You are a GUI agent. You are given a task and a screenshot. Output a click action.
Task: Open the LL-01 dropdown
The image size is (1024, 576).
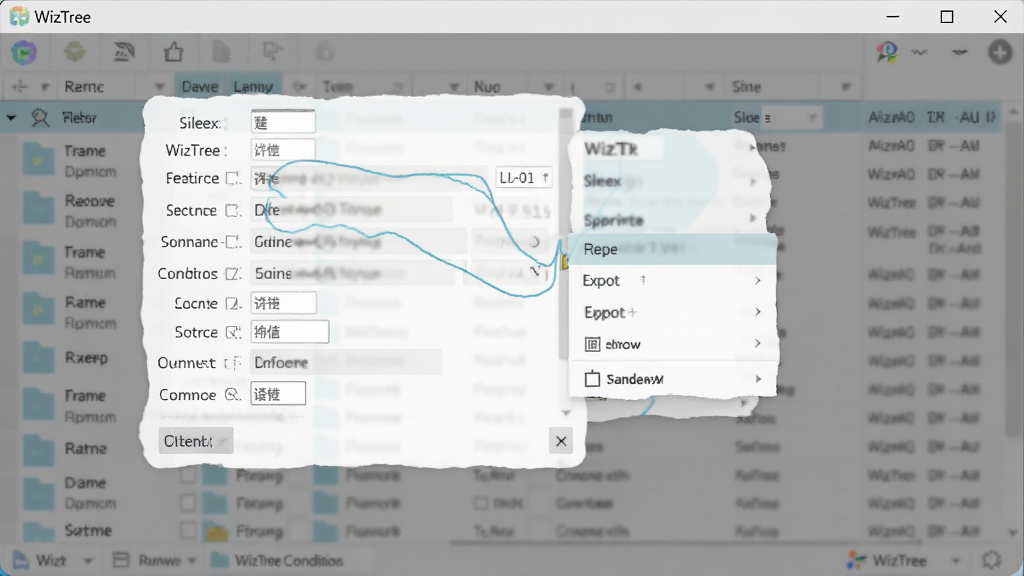(524, 178)
